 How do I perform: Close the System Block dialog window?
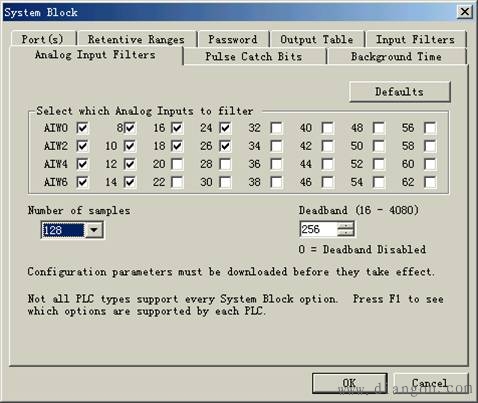465,12
